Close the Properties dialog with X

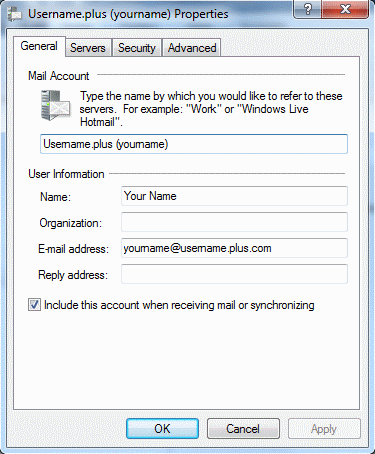pyautogui.click(x=346, y=9)
